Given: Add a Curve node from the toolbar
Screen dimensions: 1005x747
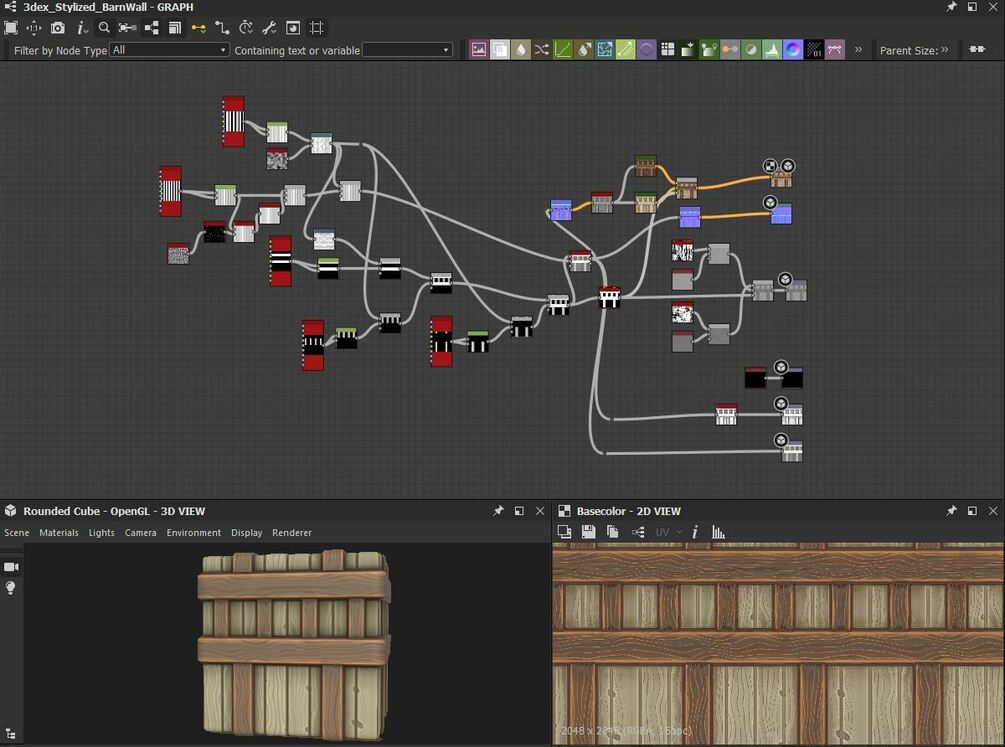Looking at the screenshot, I should coord(563,50).
